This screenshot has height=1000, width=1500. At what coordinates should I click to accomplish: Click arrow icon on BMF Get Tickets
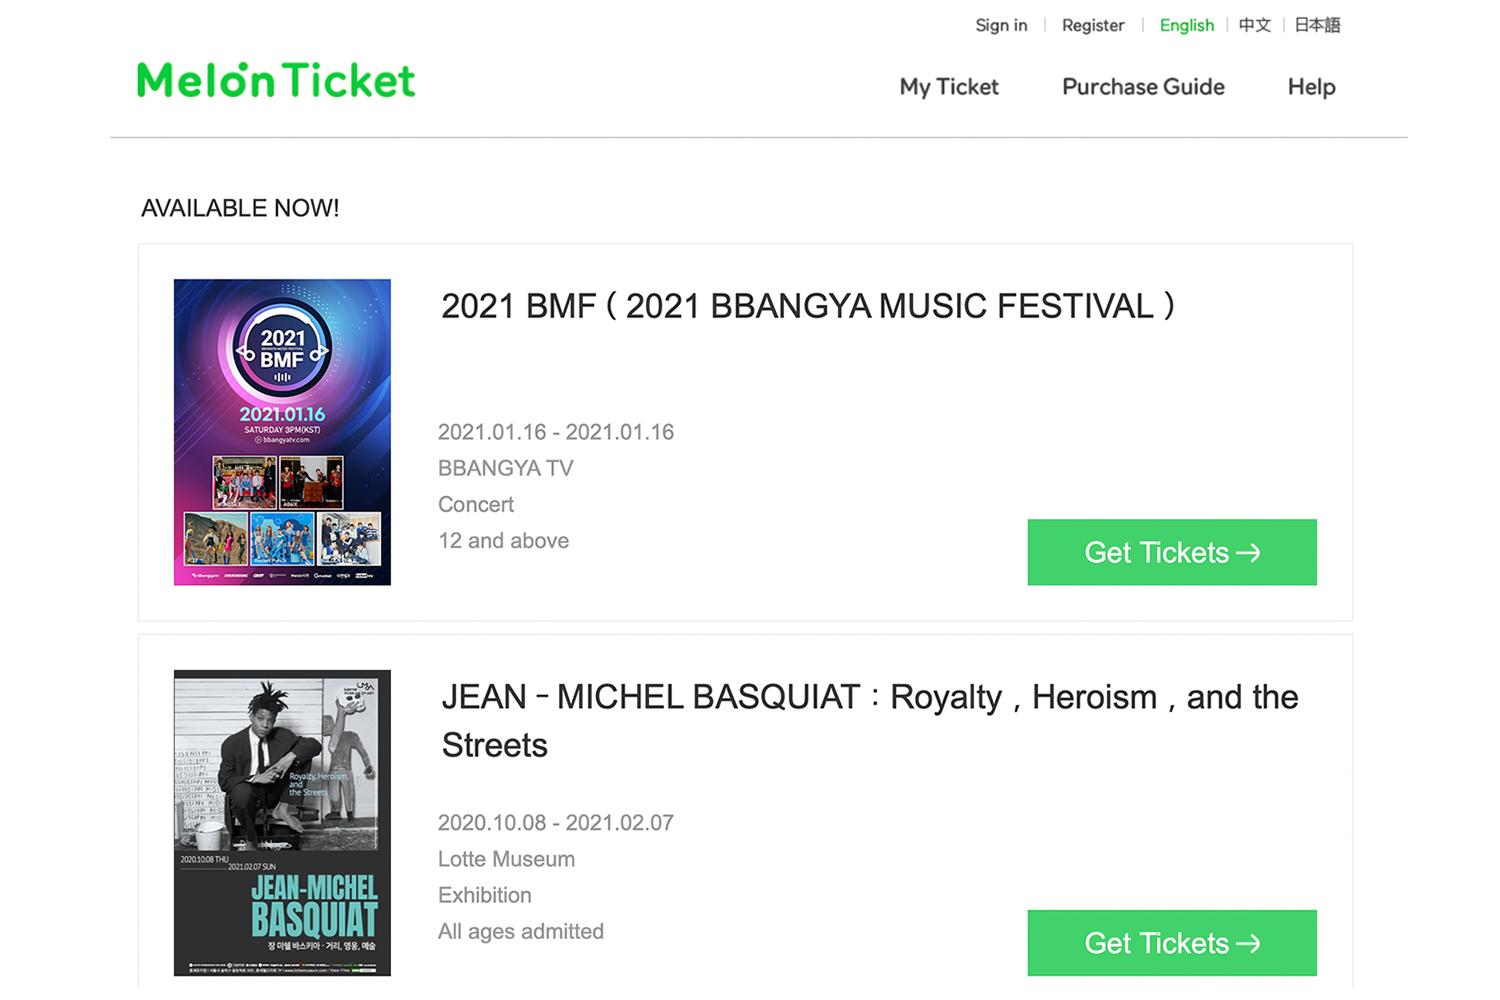[x=1248, y=552]
